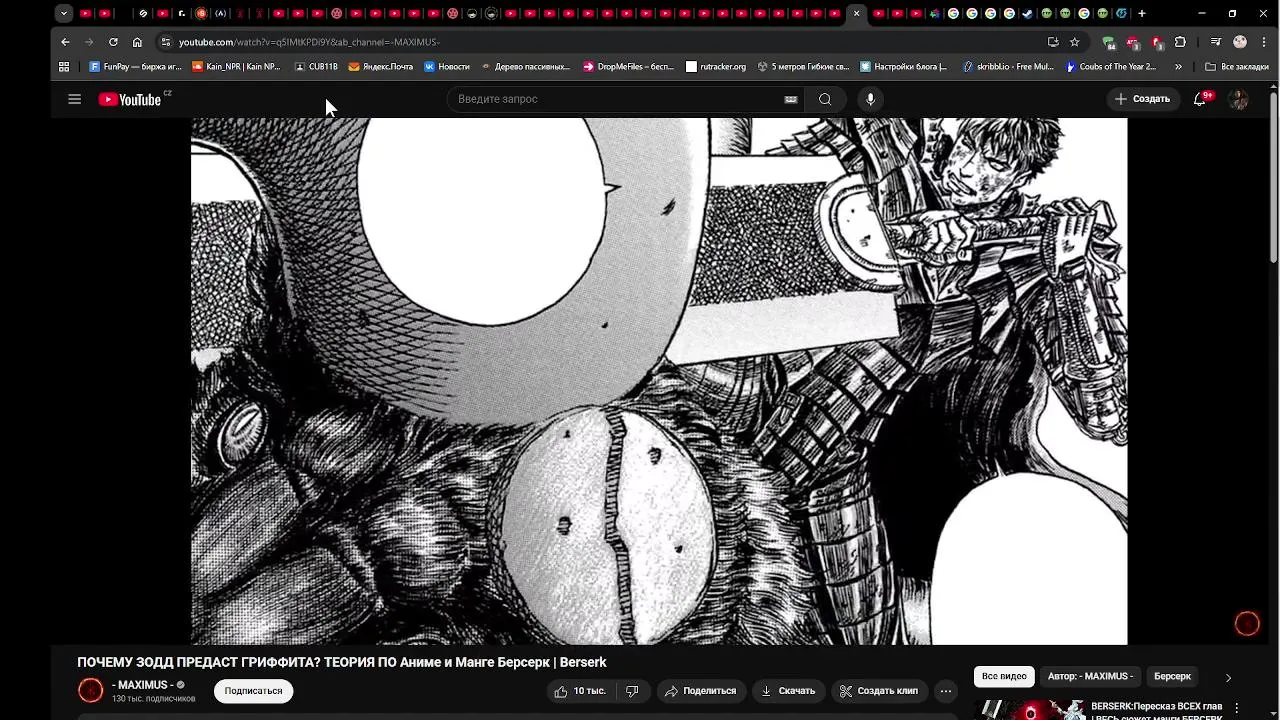
Task: Open the DropMeFiles bookmark
Action: (628, 67)
